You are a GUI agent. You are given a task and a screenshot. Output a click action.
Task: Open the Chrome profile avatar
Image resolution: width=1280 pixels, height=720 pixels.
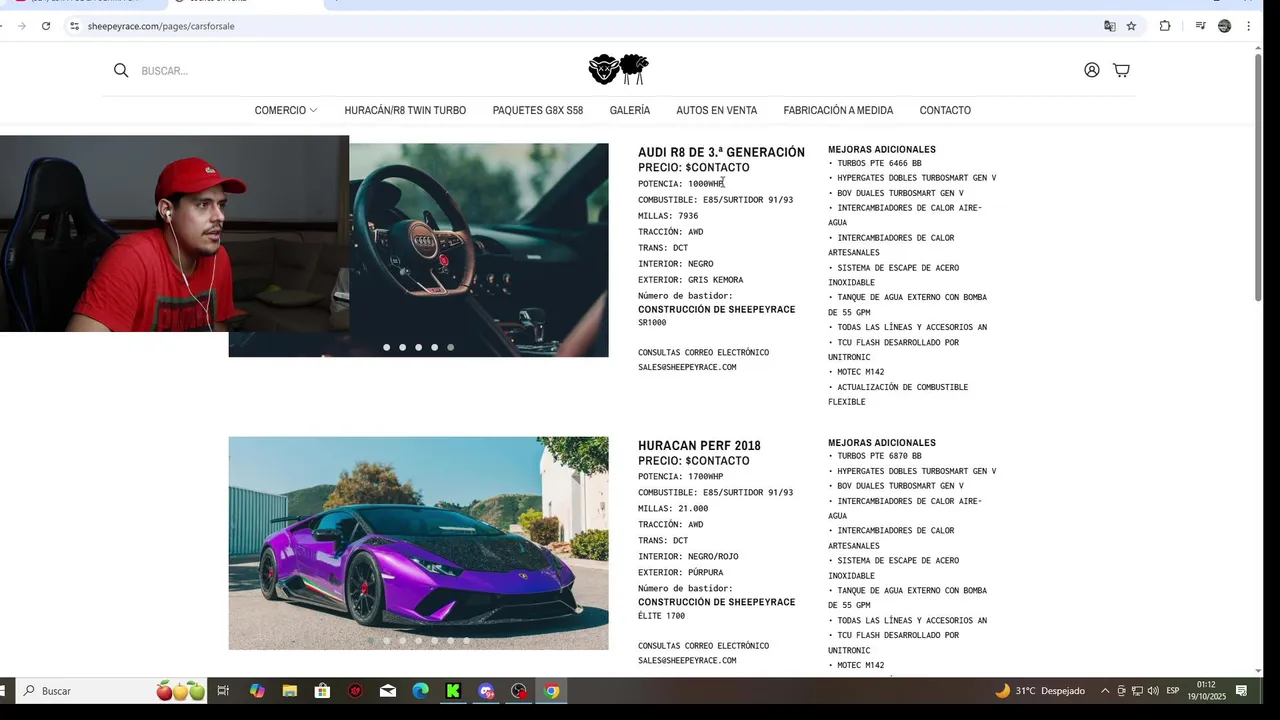1224,26
